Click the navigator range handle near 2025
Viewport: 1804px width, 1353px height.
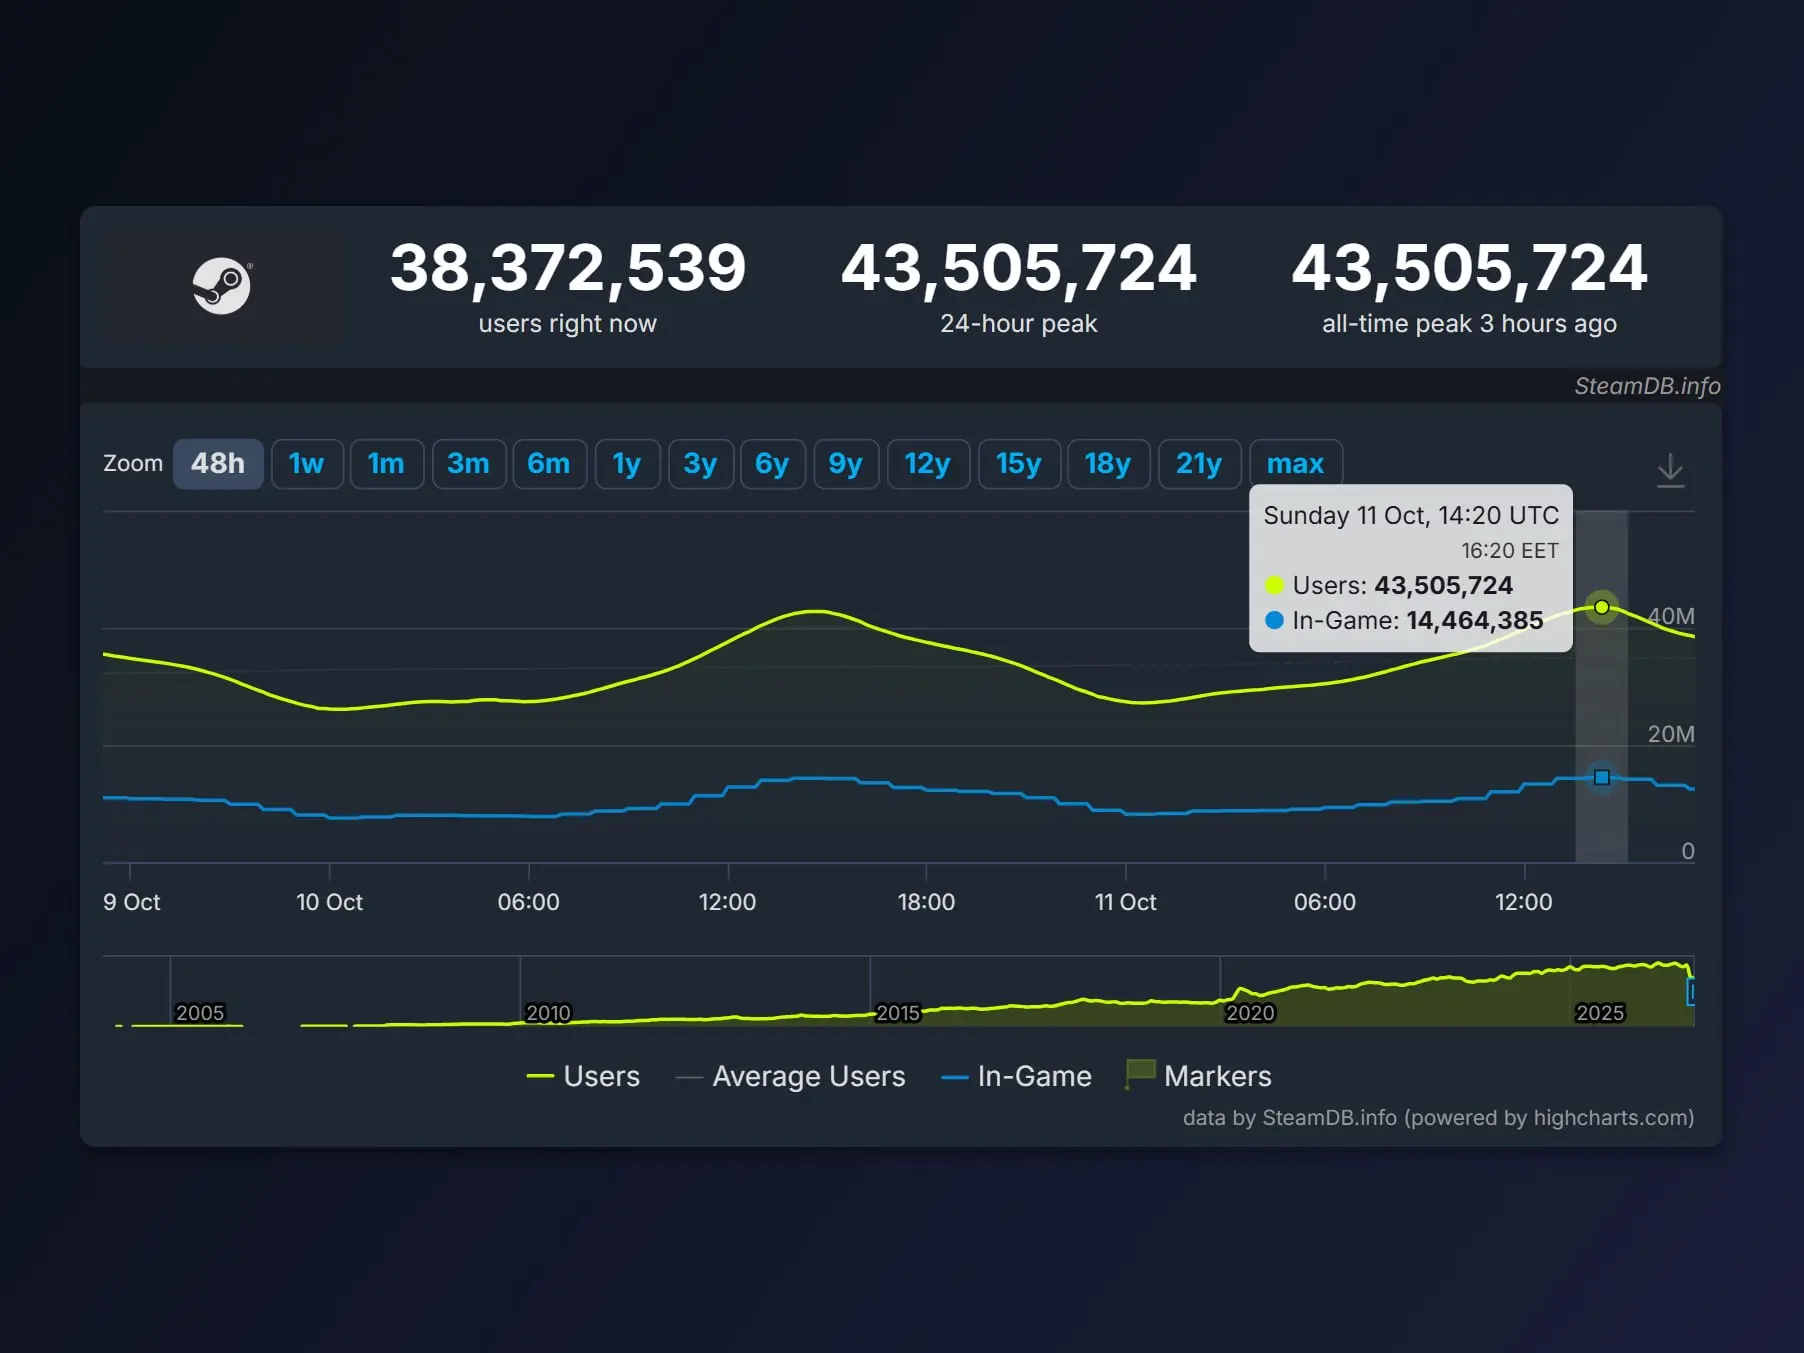1691,992
